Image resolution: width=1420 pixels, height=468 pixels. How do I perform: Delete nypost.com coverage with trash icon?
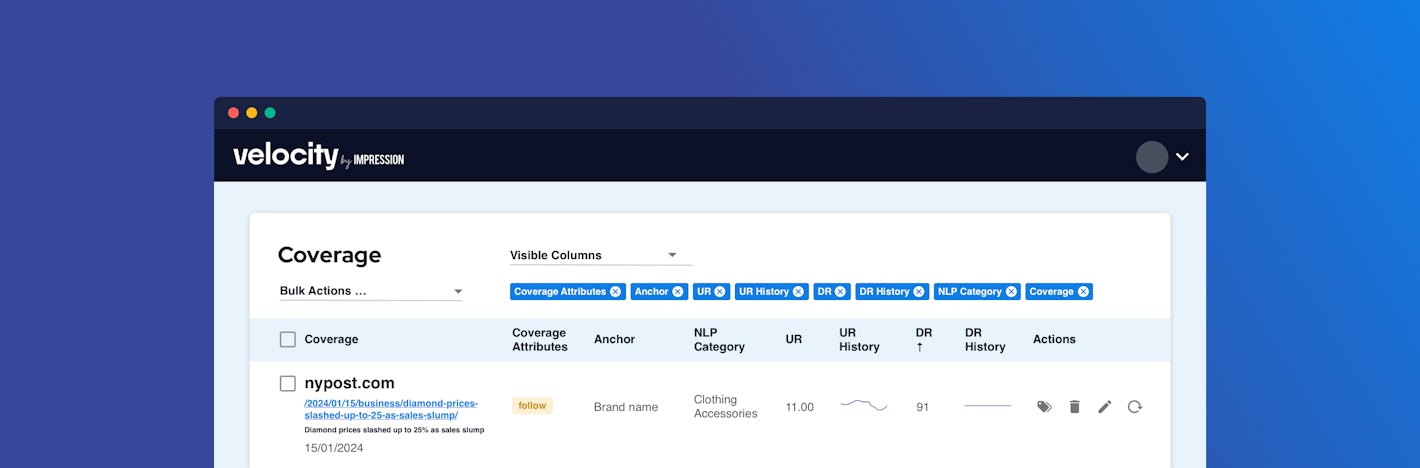click(x=1075, y=407)
